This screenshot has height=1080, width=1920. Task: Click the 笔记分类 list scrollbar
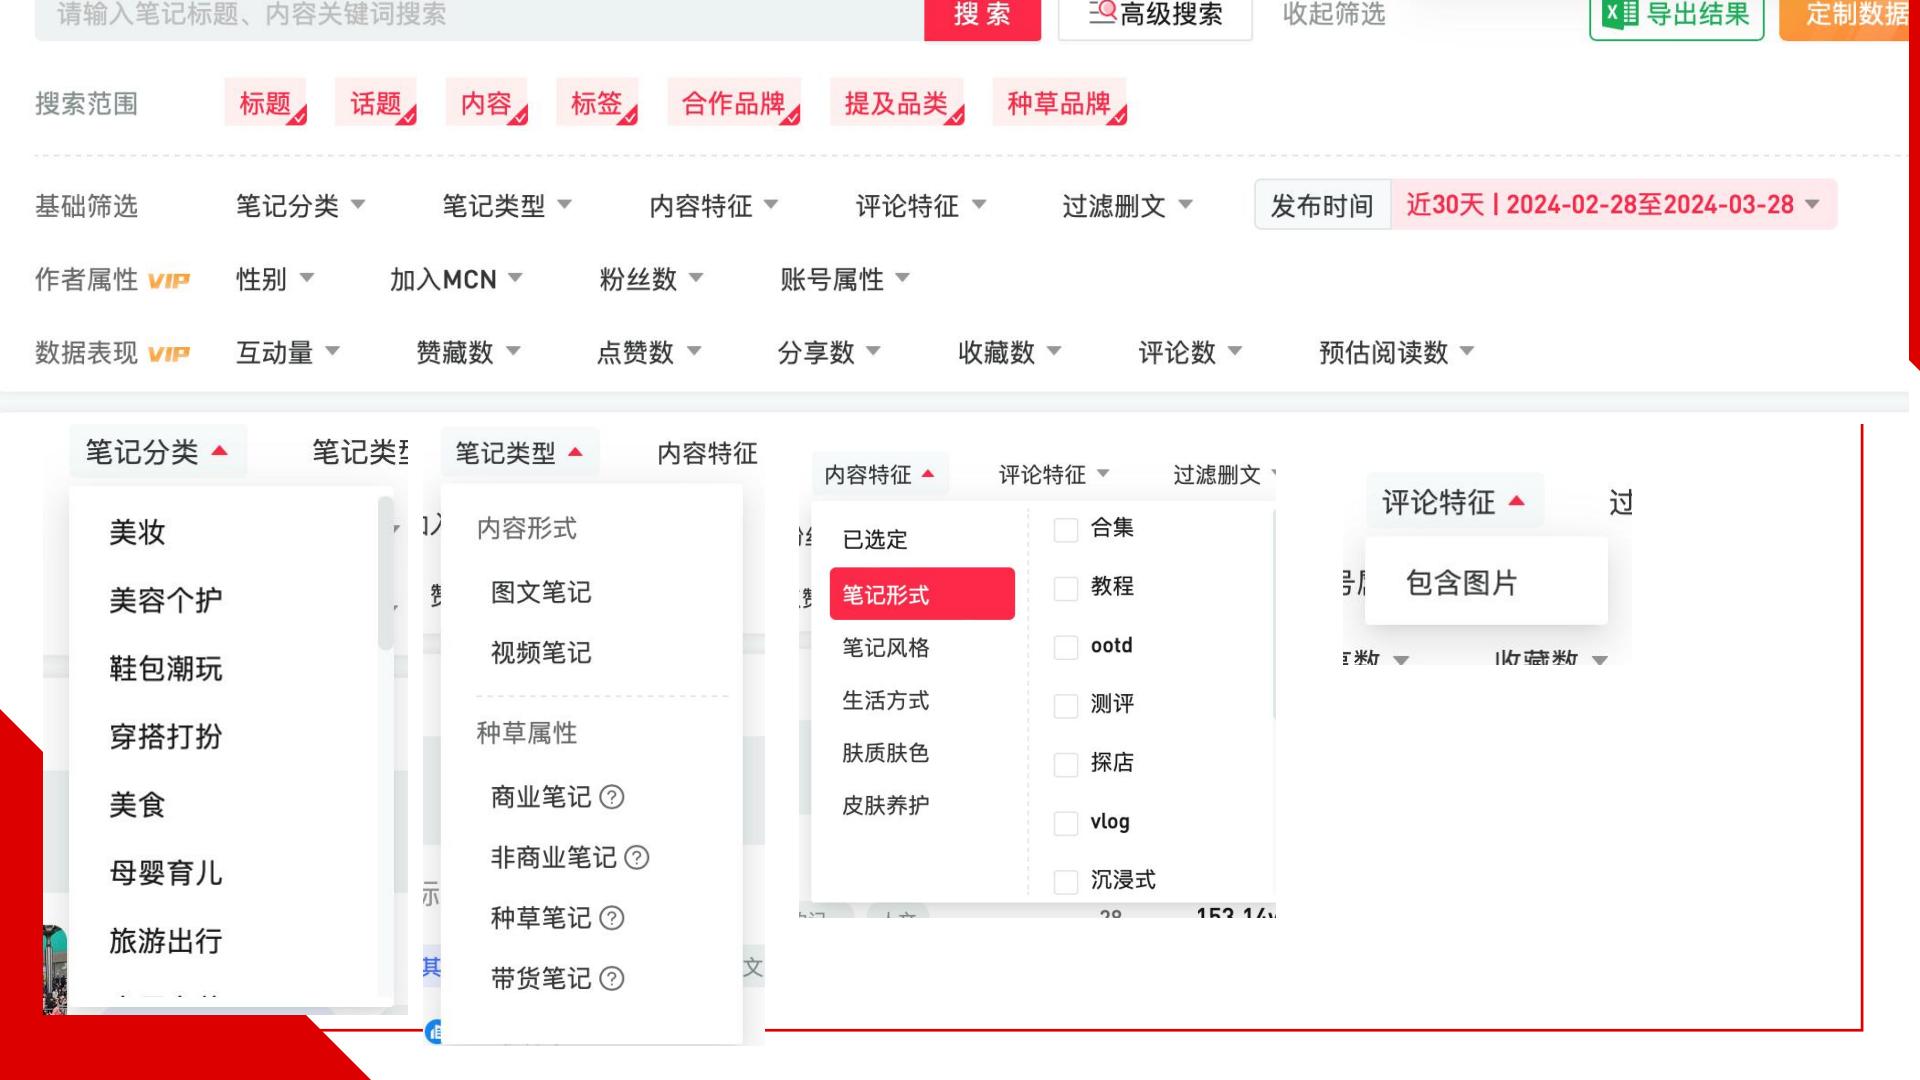coord(385,574)
